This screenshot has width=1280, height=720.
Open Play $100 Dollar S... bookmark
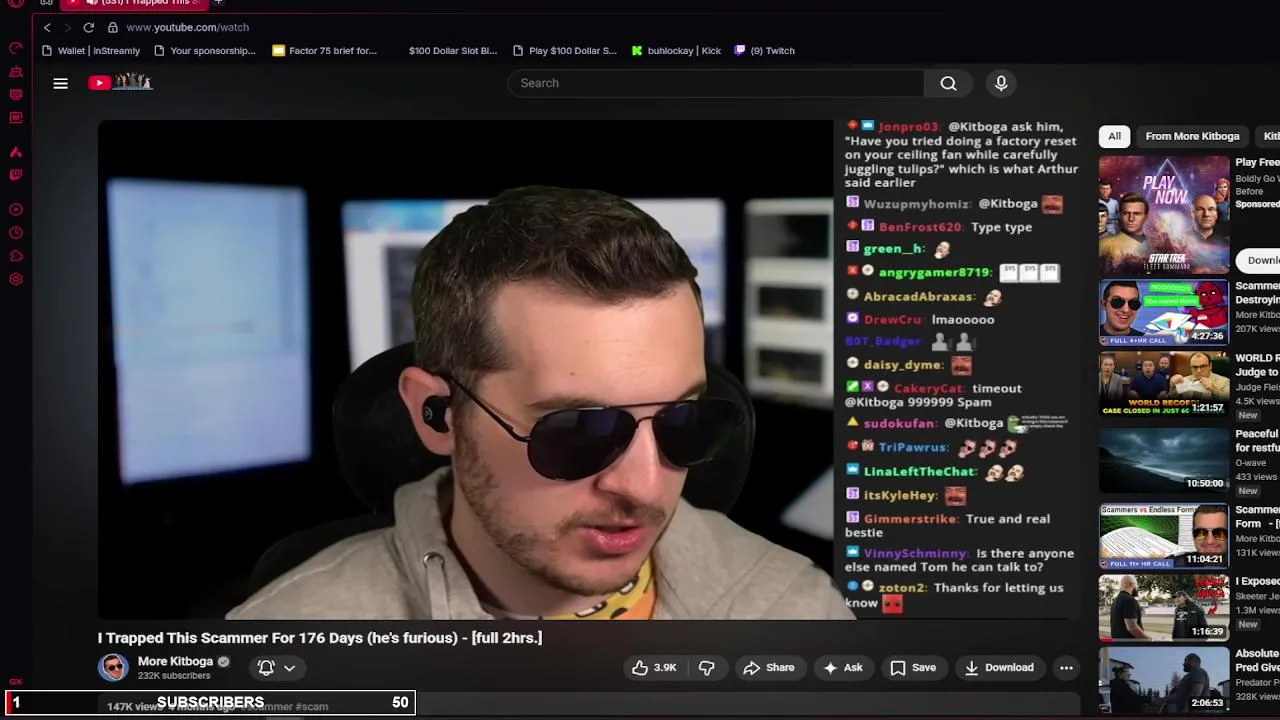[x=565, y=51]
